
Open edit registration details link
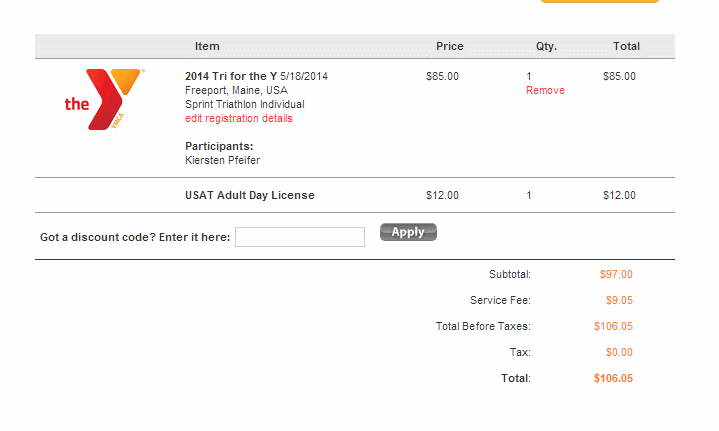239,118
